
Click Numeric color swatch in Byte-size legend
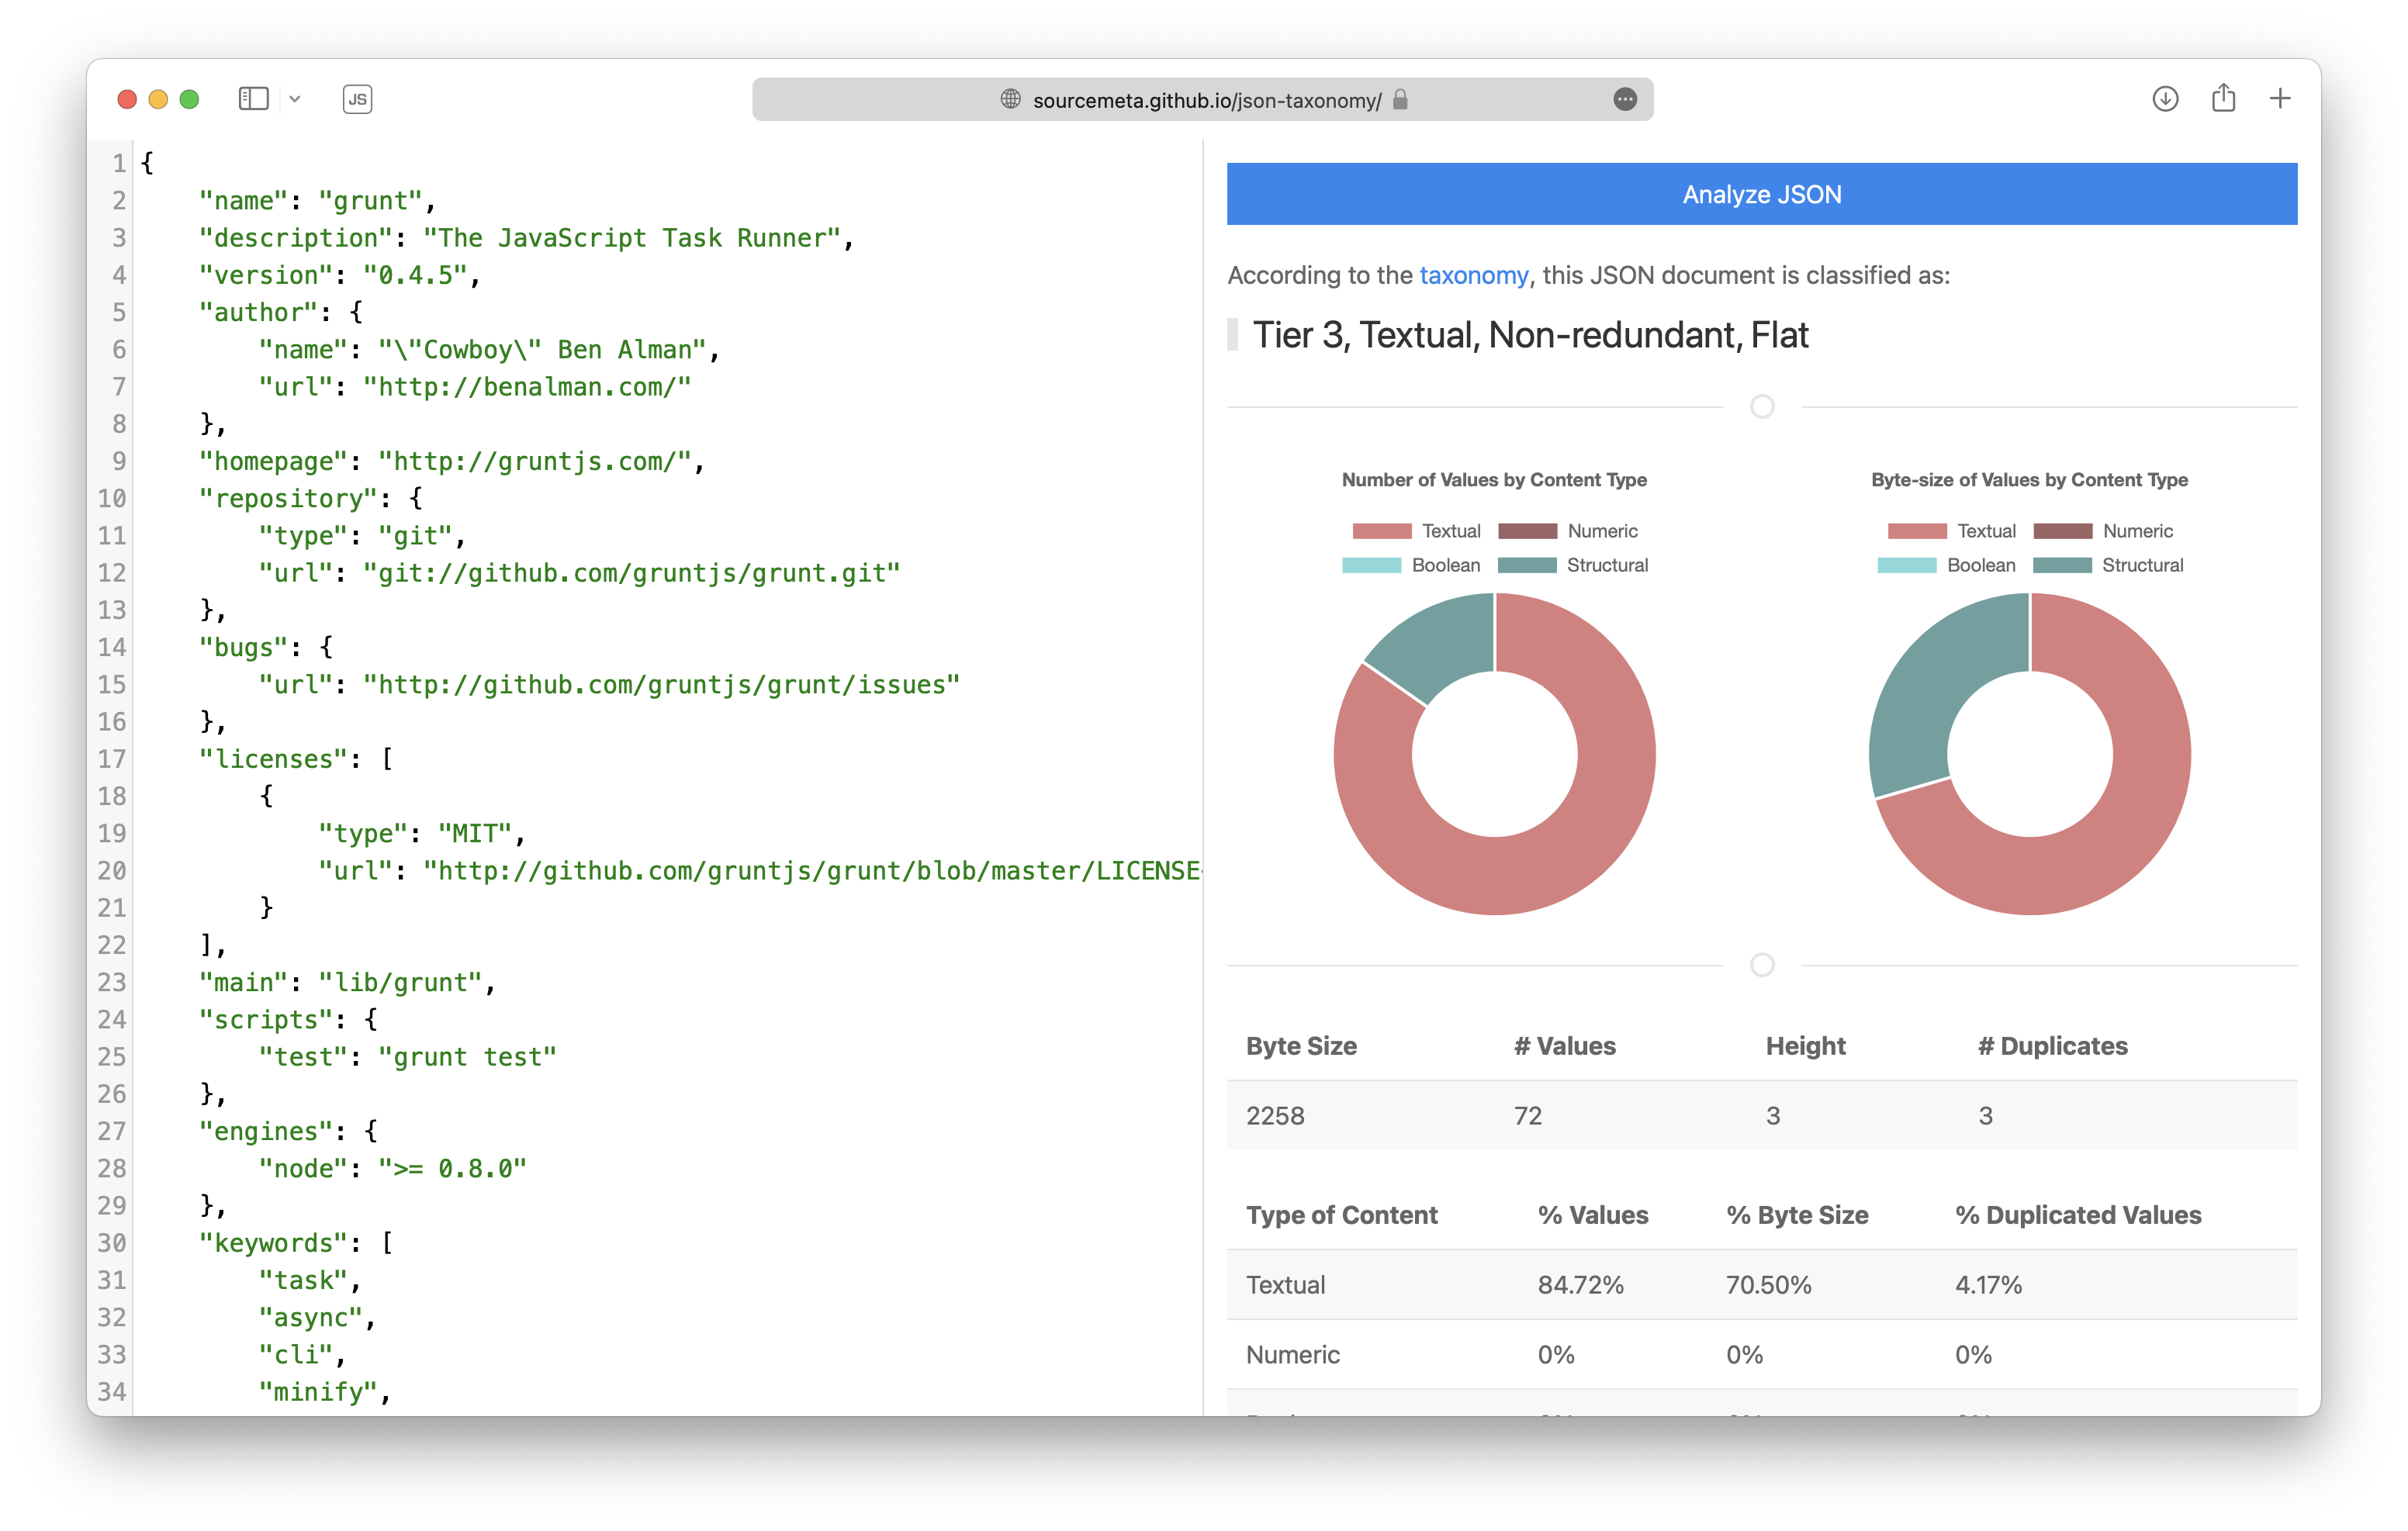coord(2062,531)
